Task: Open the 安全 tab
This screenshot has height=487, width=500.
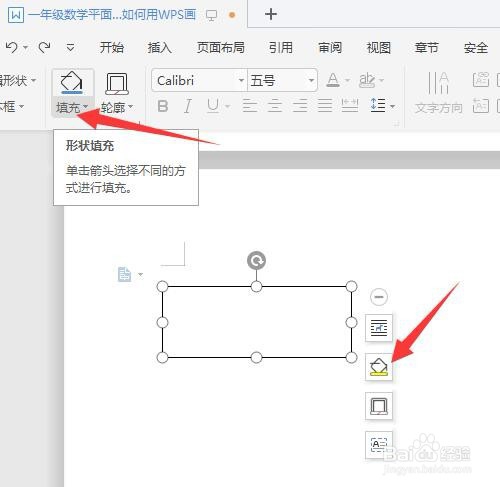Action: pyautogui.click(x=476, y=48)
